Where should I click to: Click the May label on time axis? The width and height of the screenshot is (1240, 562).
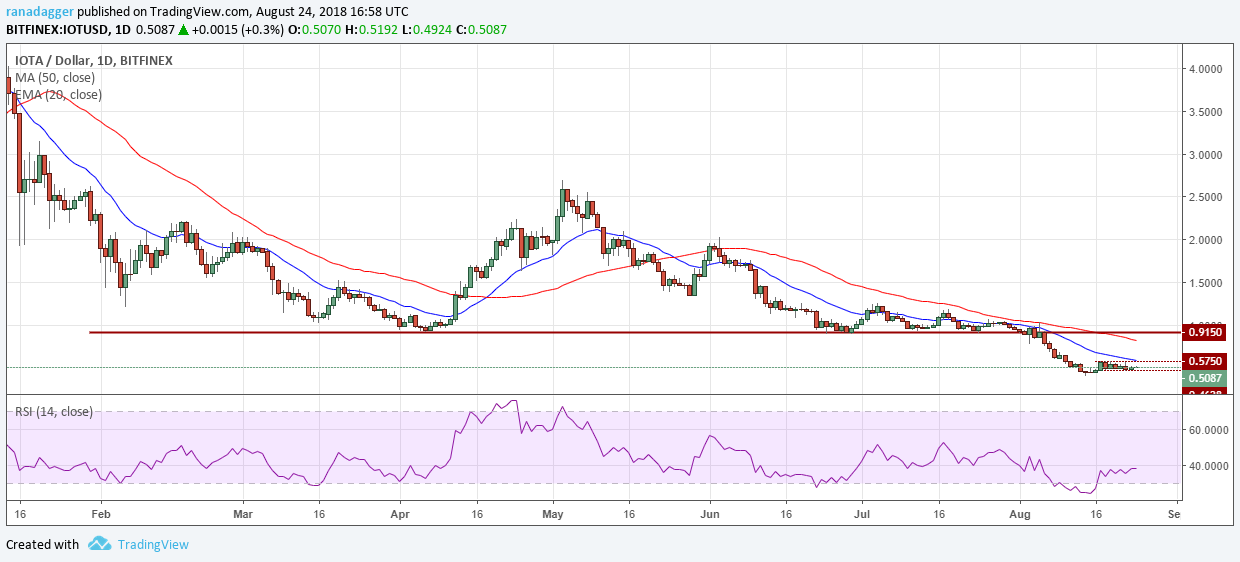[x=553, y=512]
